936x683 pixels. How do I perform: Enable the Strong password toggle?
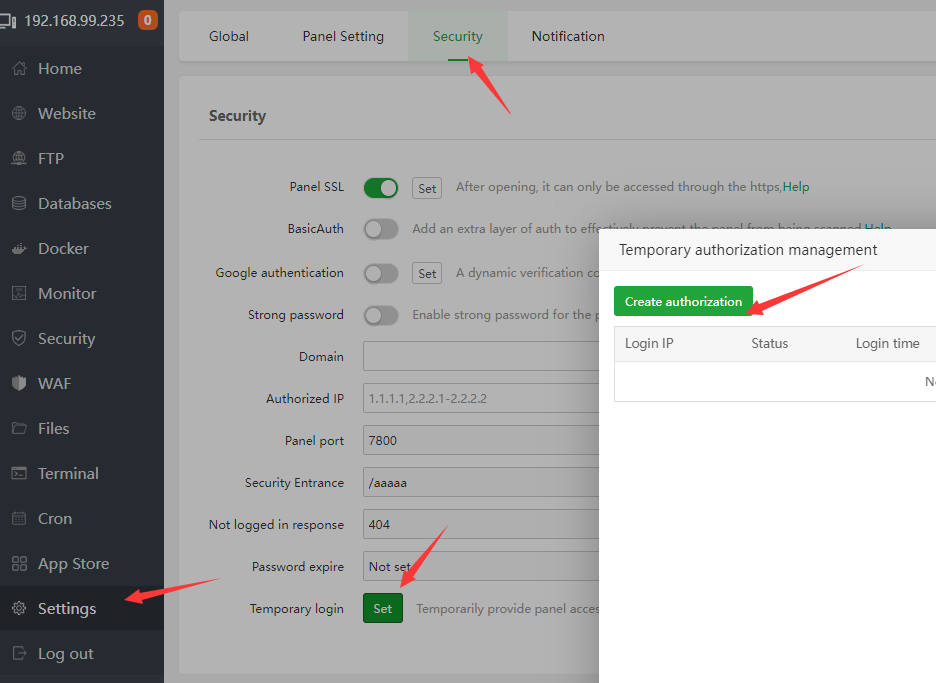pos(380,315)
